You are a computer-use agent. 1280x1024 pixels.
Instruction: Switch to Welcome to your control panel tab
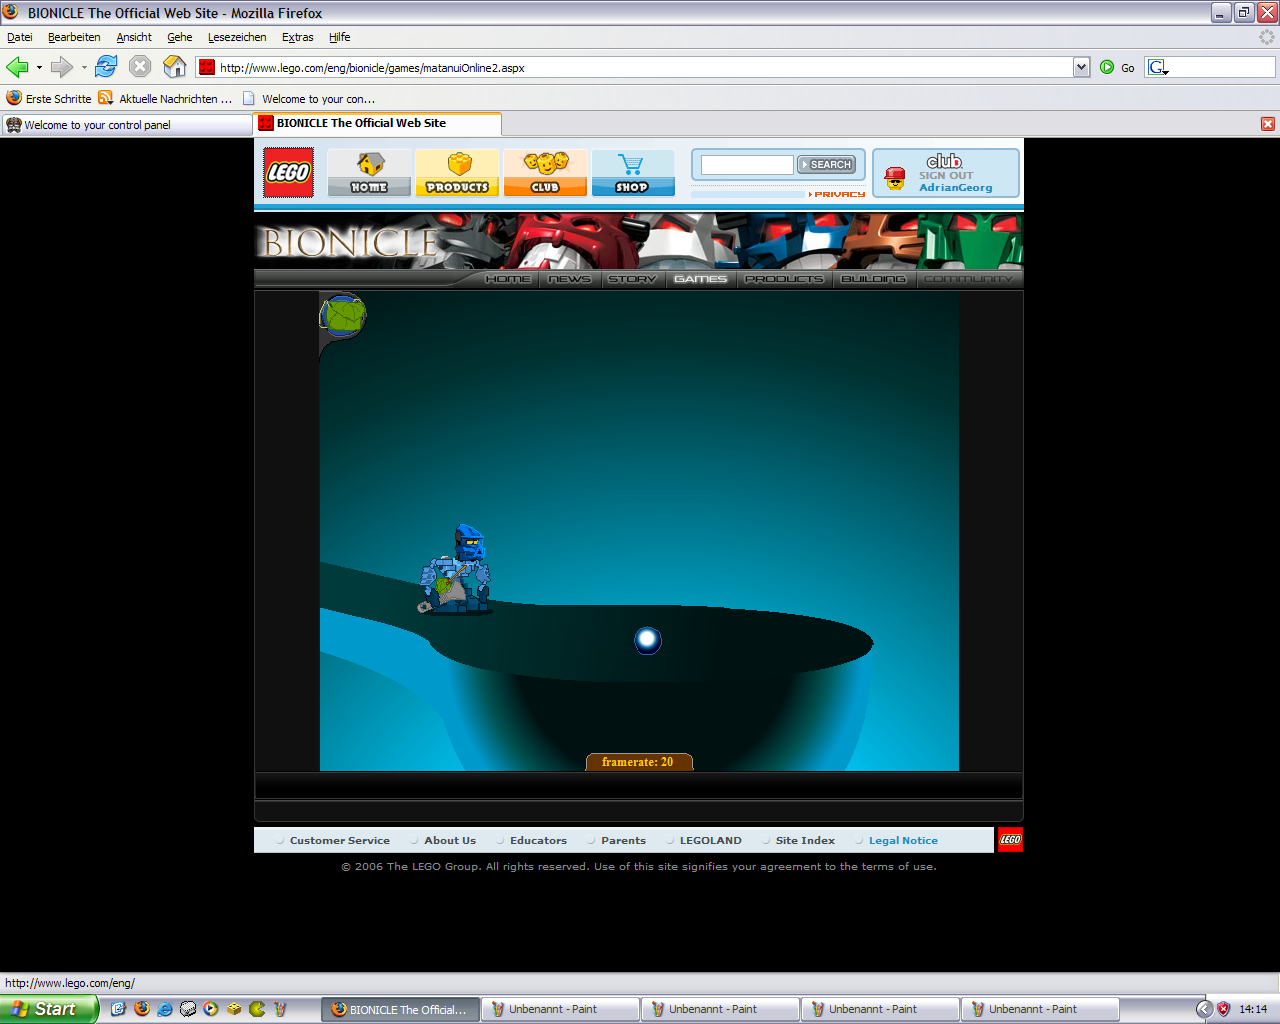[x=126, y=125]
